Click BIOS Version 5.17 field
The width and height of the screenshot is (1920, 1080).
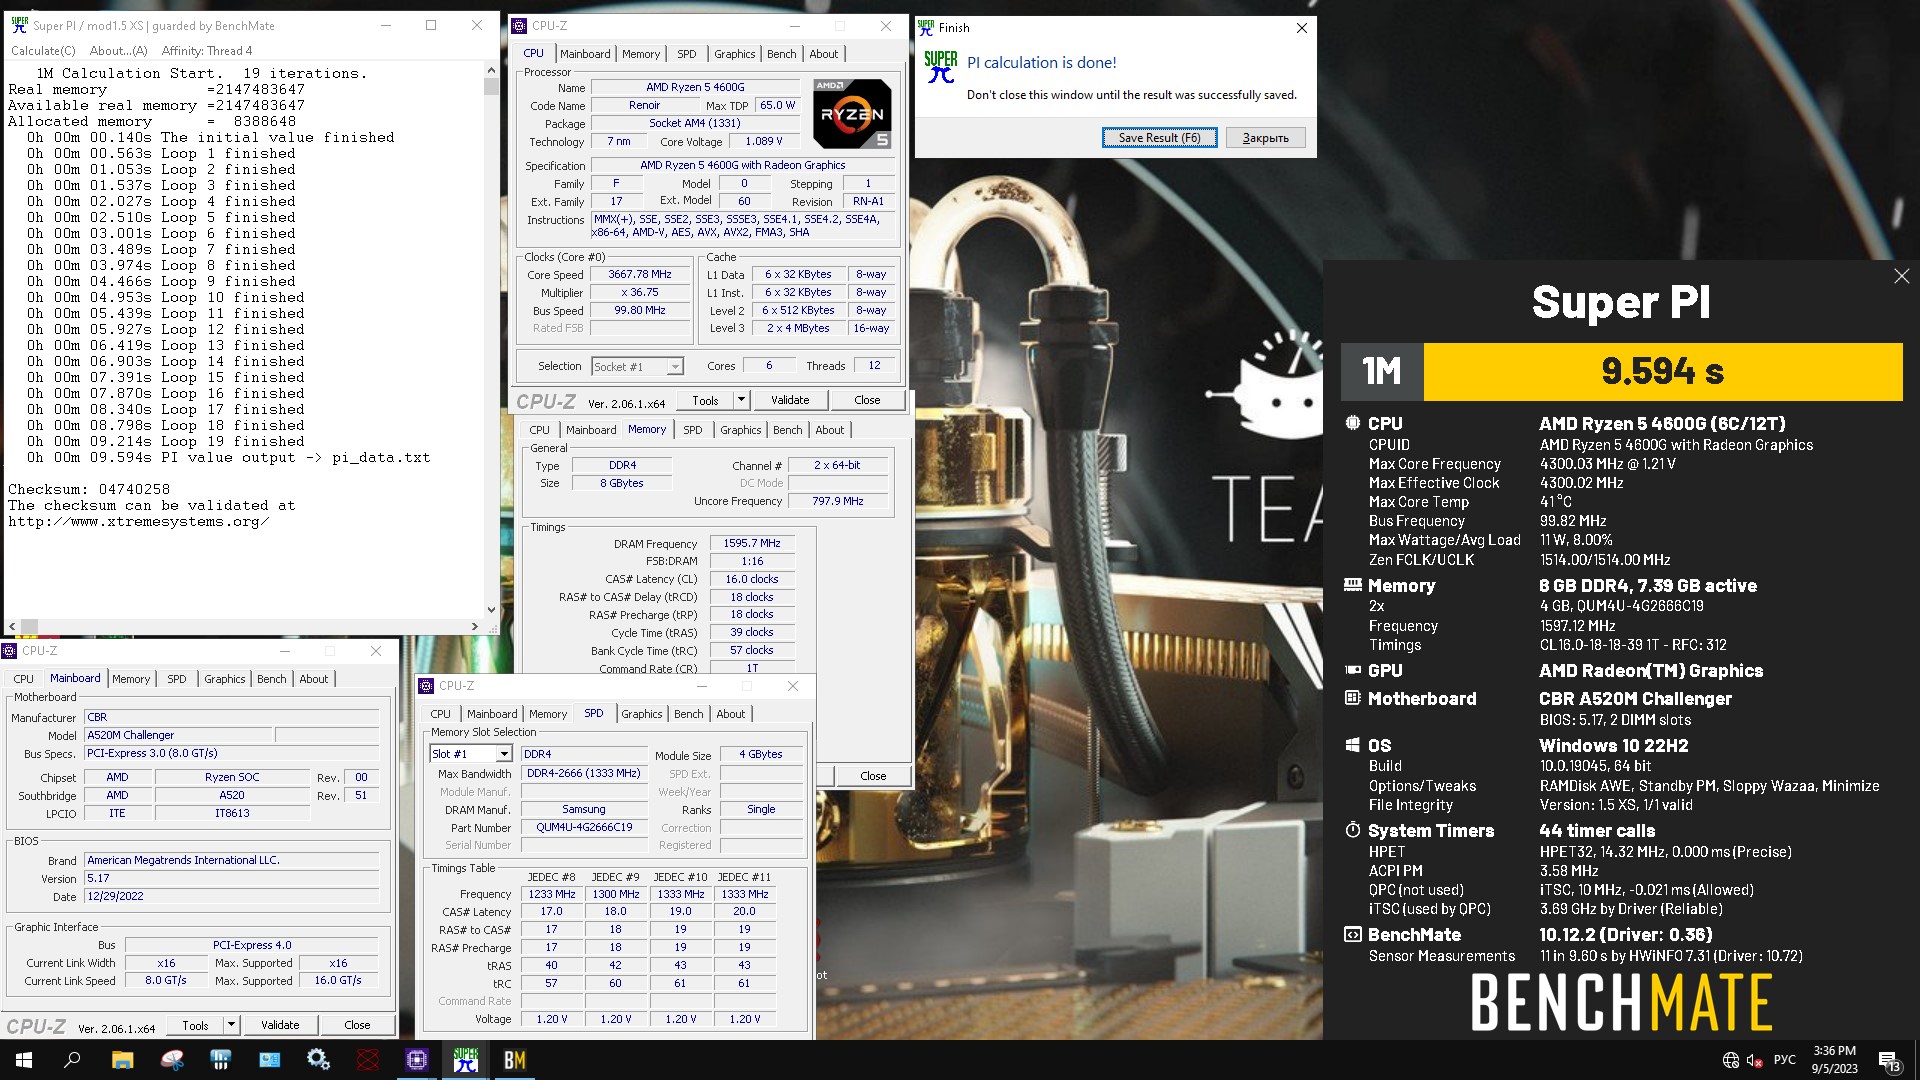point(232,878)
